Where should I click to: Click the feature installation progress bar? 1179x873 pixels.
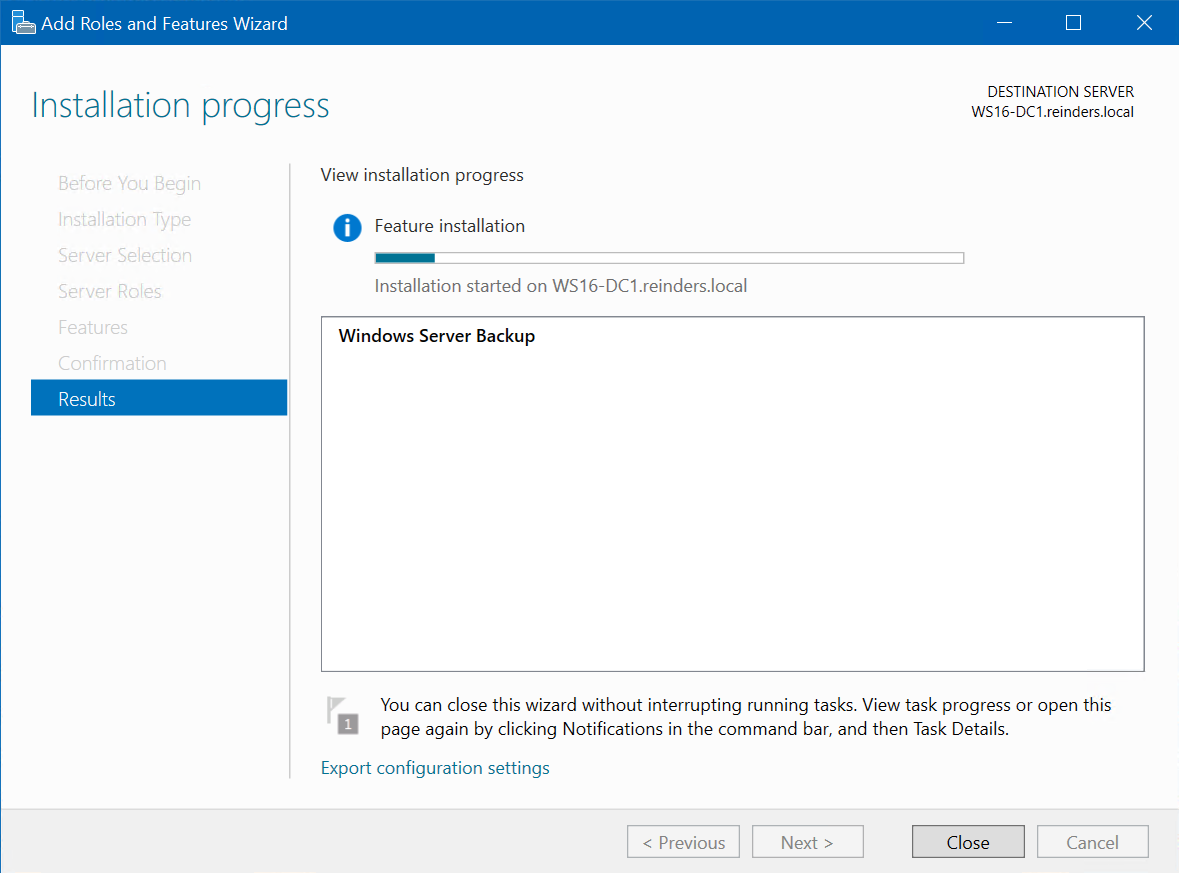(669, 258)
